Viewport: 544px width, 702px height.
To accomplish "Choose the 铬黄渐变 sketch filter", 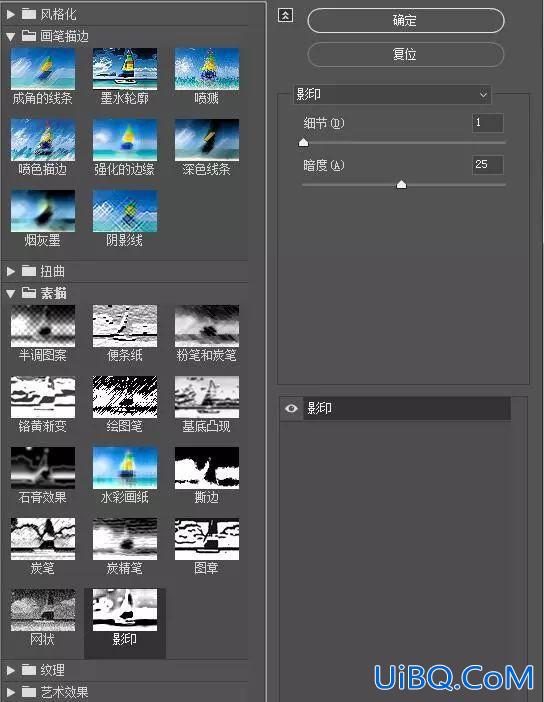I will 43,397.
